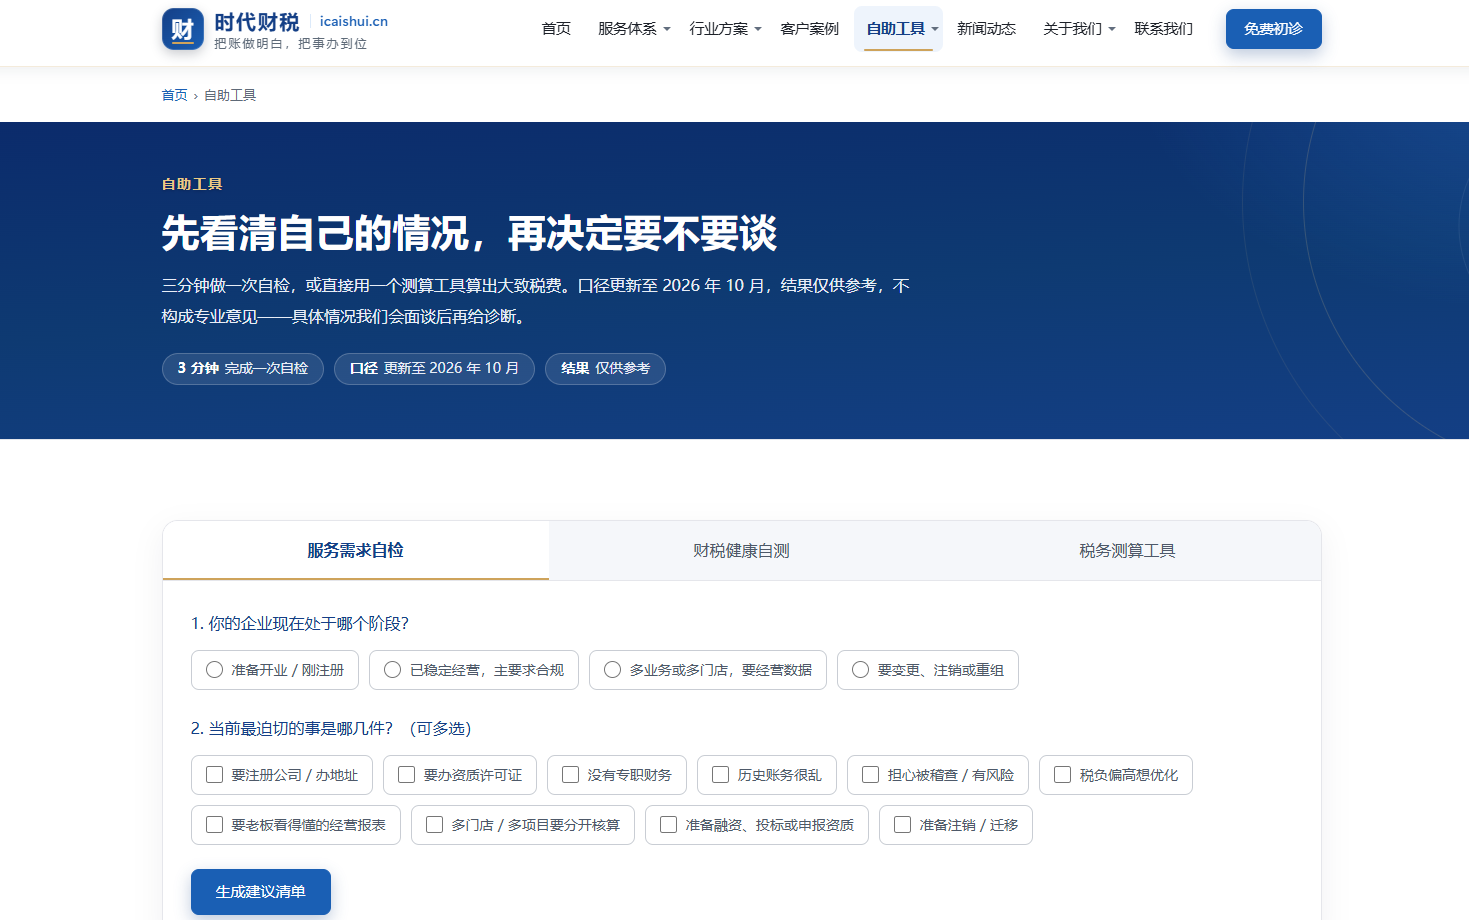
Task: Open the 新闻动态 navigation item
Action: [x=986, y=29]
